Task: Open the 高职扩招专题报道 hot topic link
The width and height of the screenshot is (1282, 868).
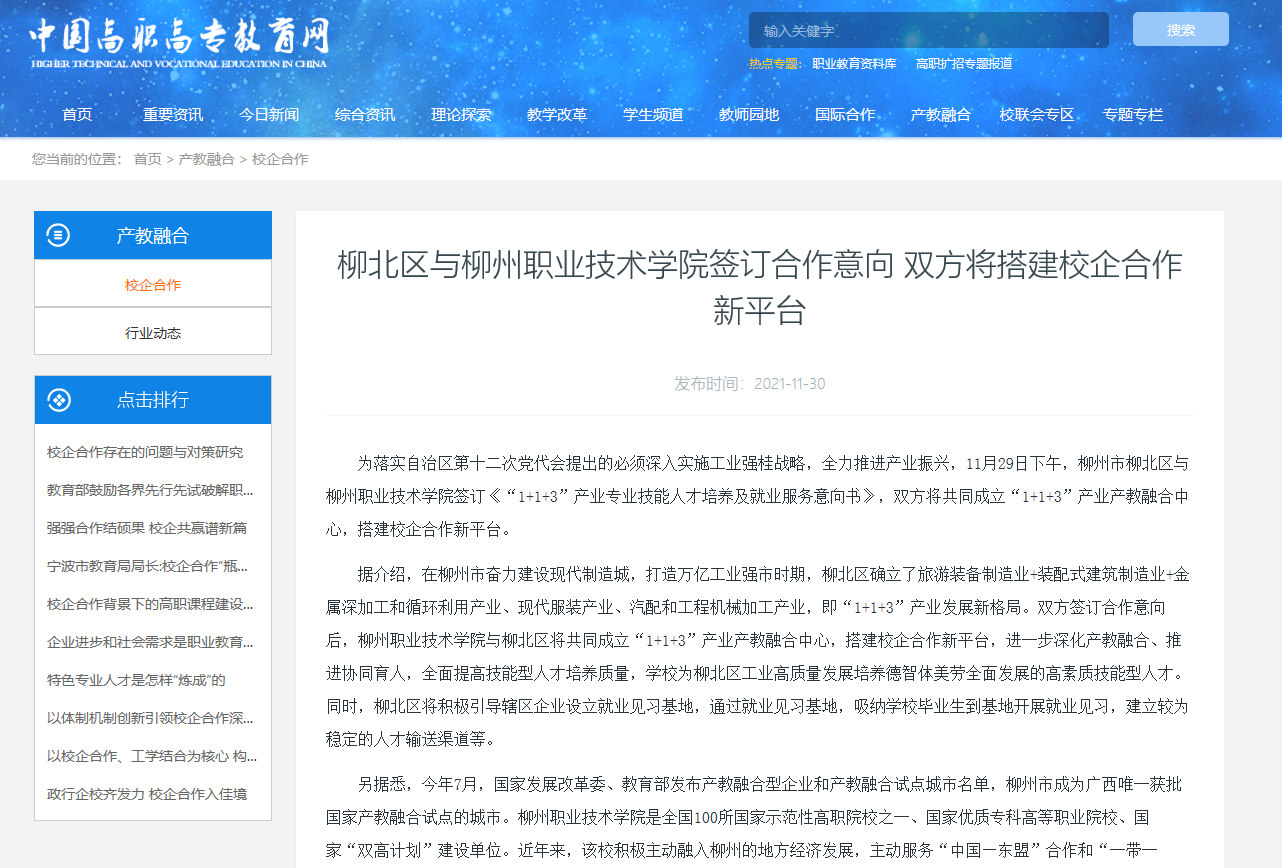Action: 964,63
